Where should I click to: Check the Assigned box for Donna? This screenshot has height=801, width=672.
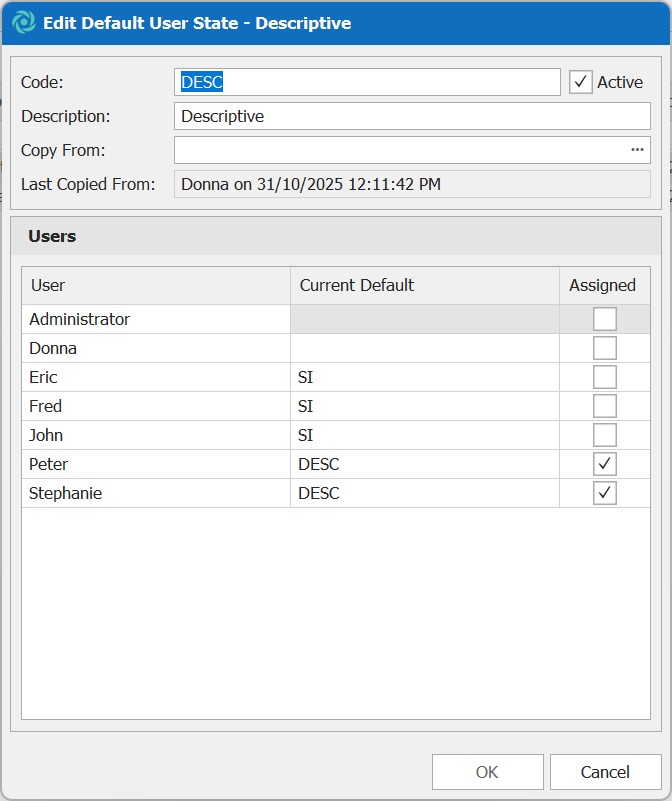(604, 348)
